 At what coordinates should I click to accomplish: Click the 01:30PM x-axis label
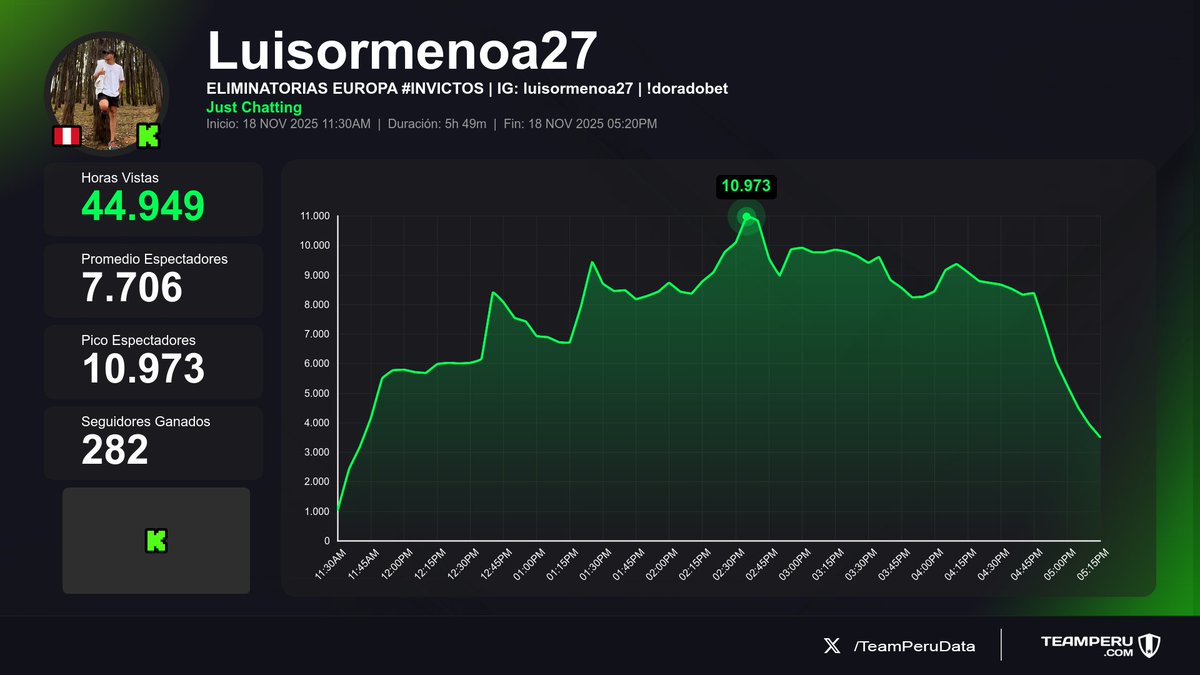(x=597, y=563)
